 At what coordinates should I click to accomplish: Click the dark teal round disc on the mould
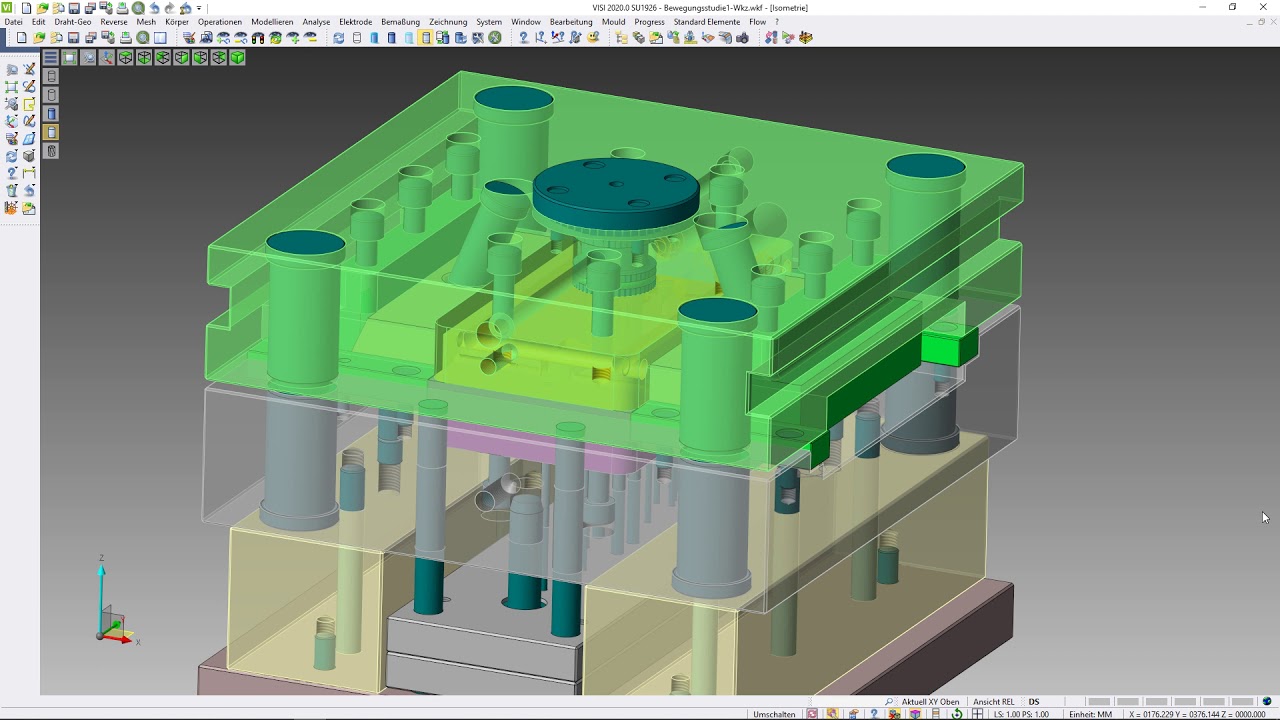click(x=615, y=193)
